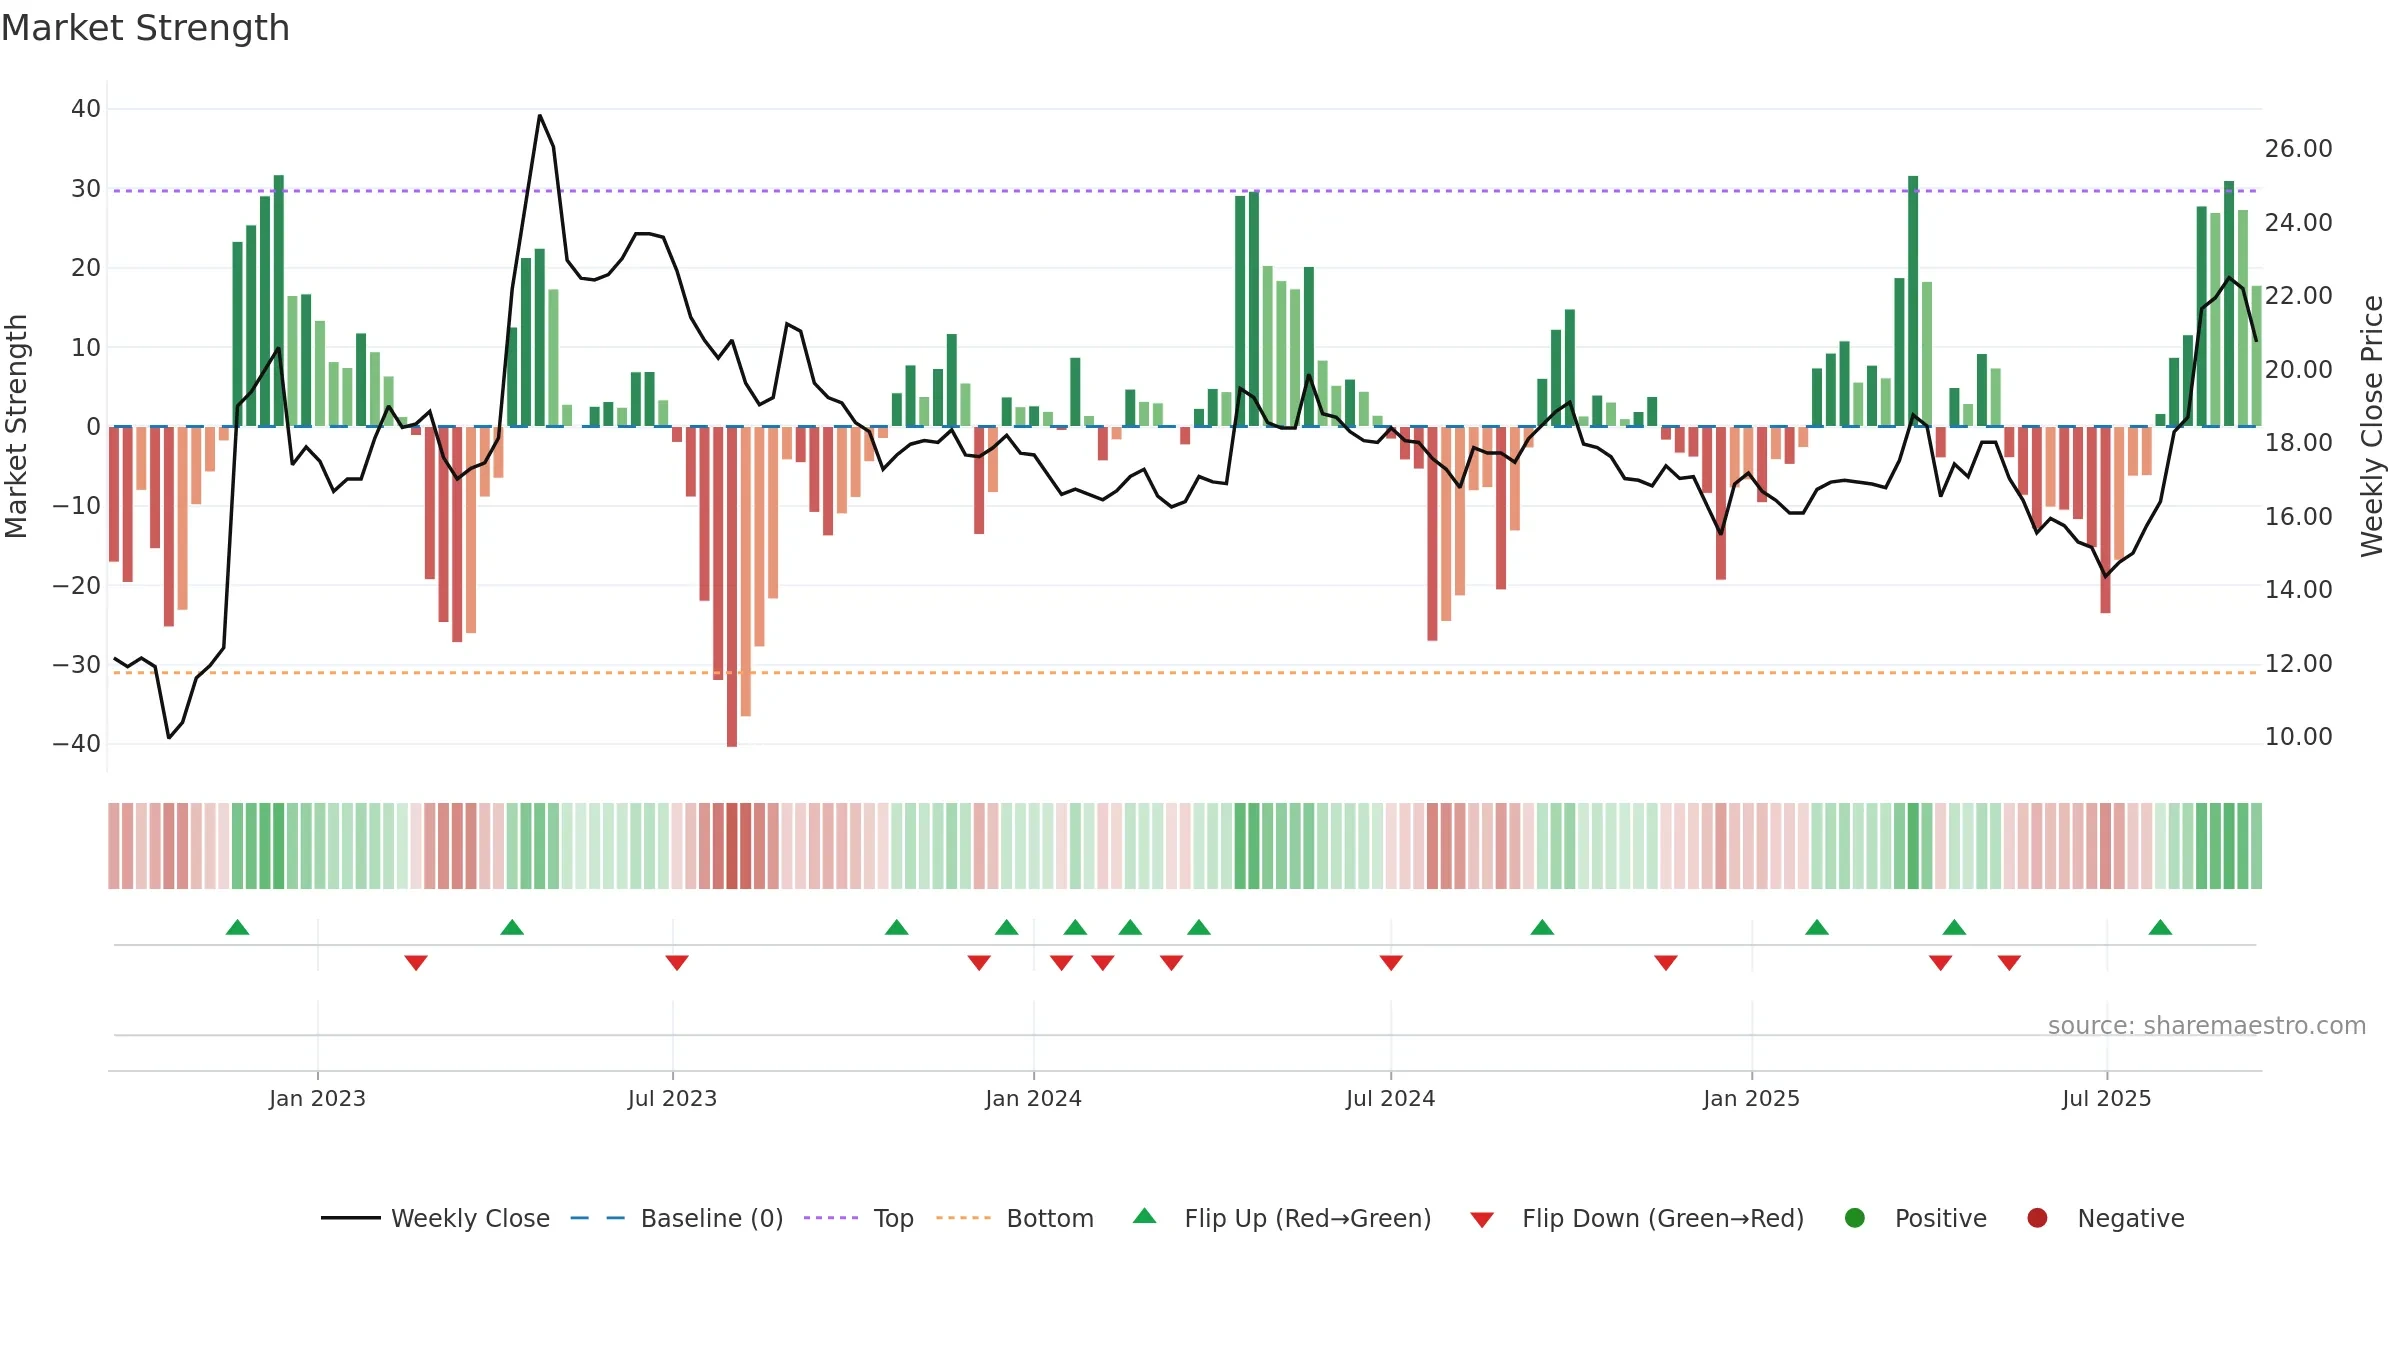Screen dimensions: 2400x1350
Task: Click the green Positive circle in the legend
Action: (x=1855, y=1218)
